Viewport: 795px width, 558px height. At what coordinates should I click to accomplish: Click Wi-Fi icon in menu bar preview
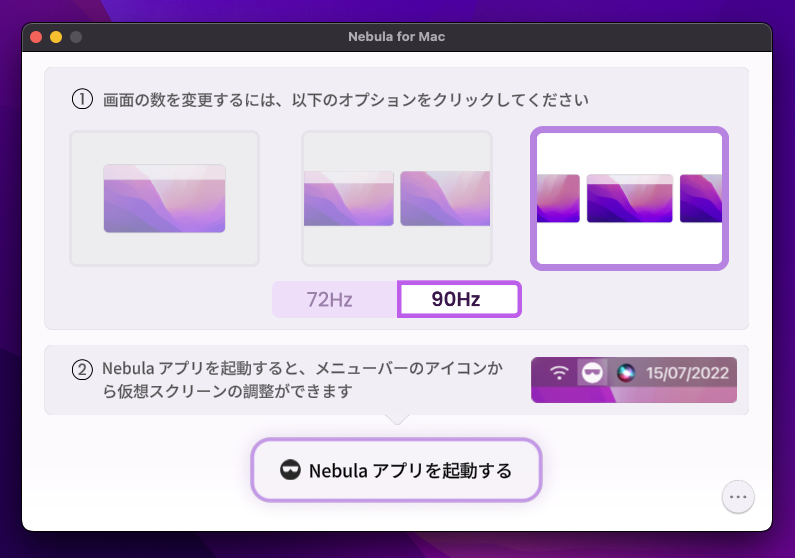click(x=559, y=373)
